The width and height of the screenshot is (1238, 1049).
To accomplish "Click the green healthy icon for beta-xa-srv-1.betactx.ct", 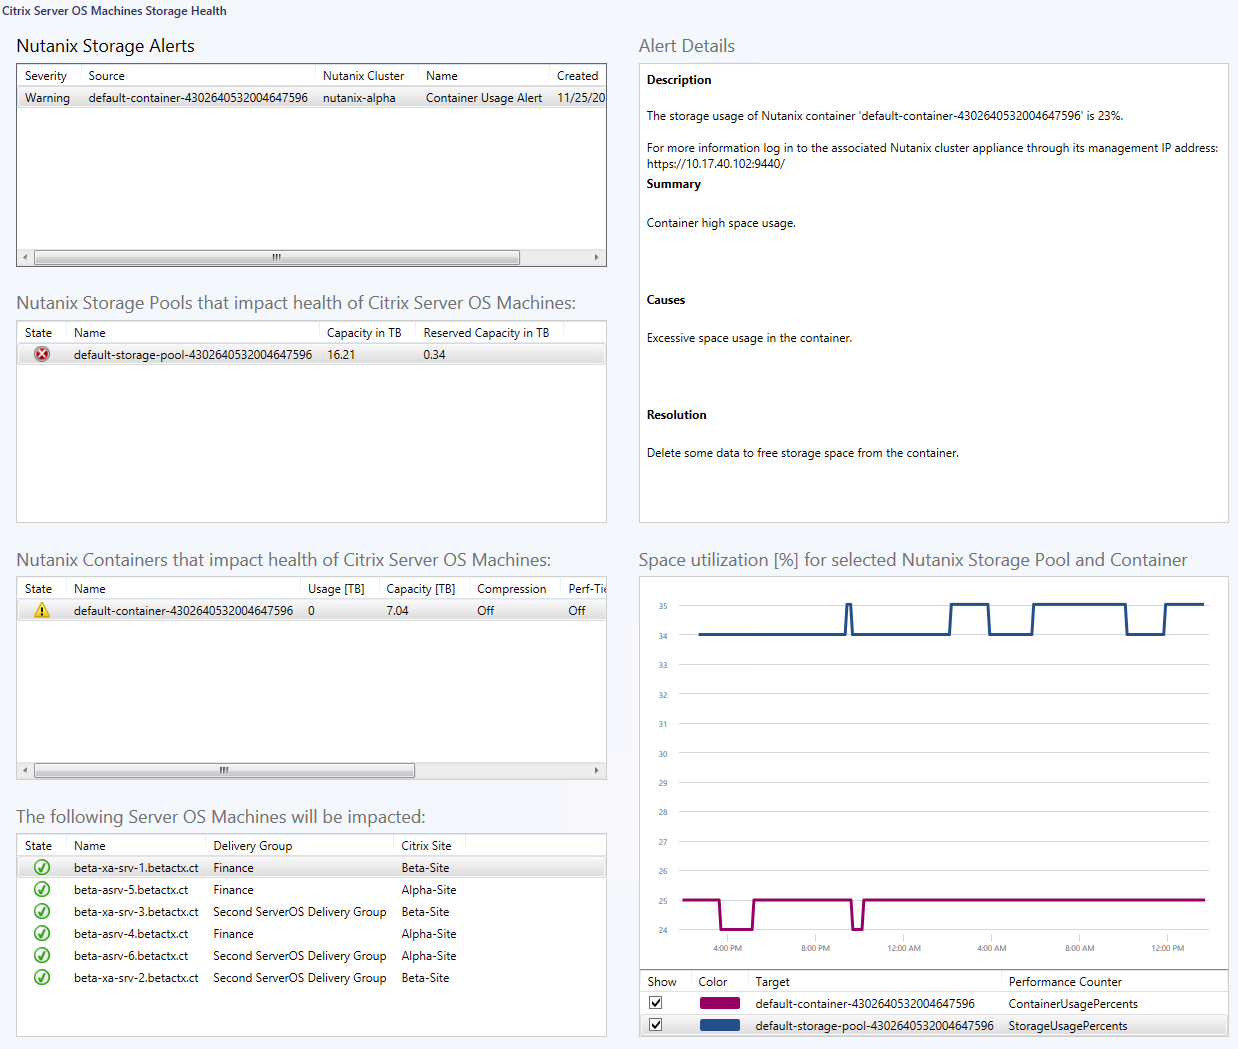I will click(x=42, y=867).
